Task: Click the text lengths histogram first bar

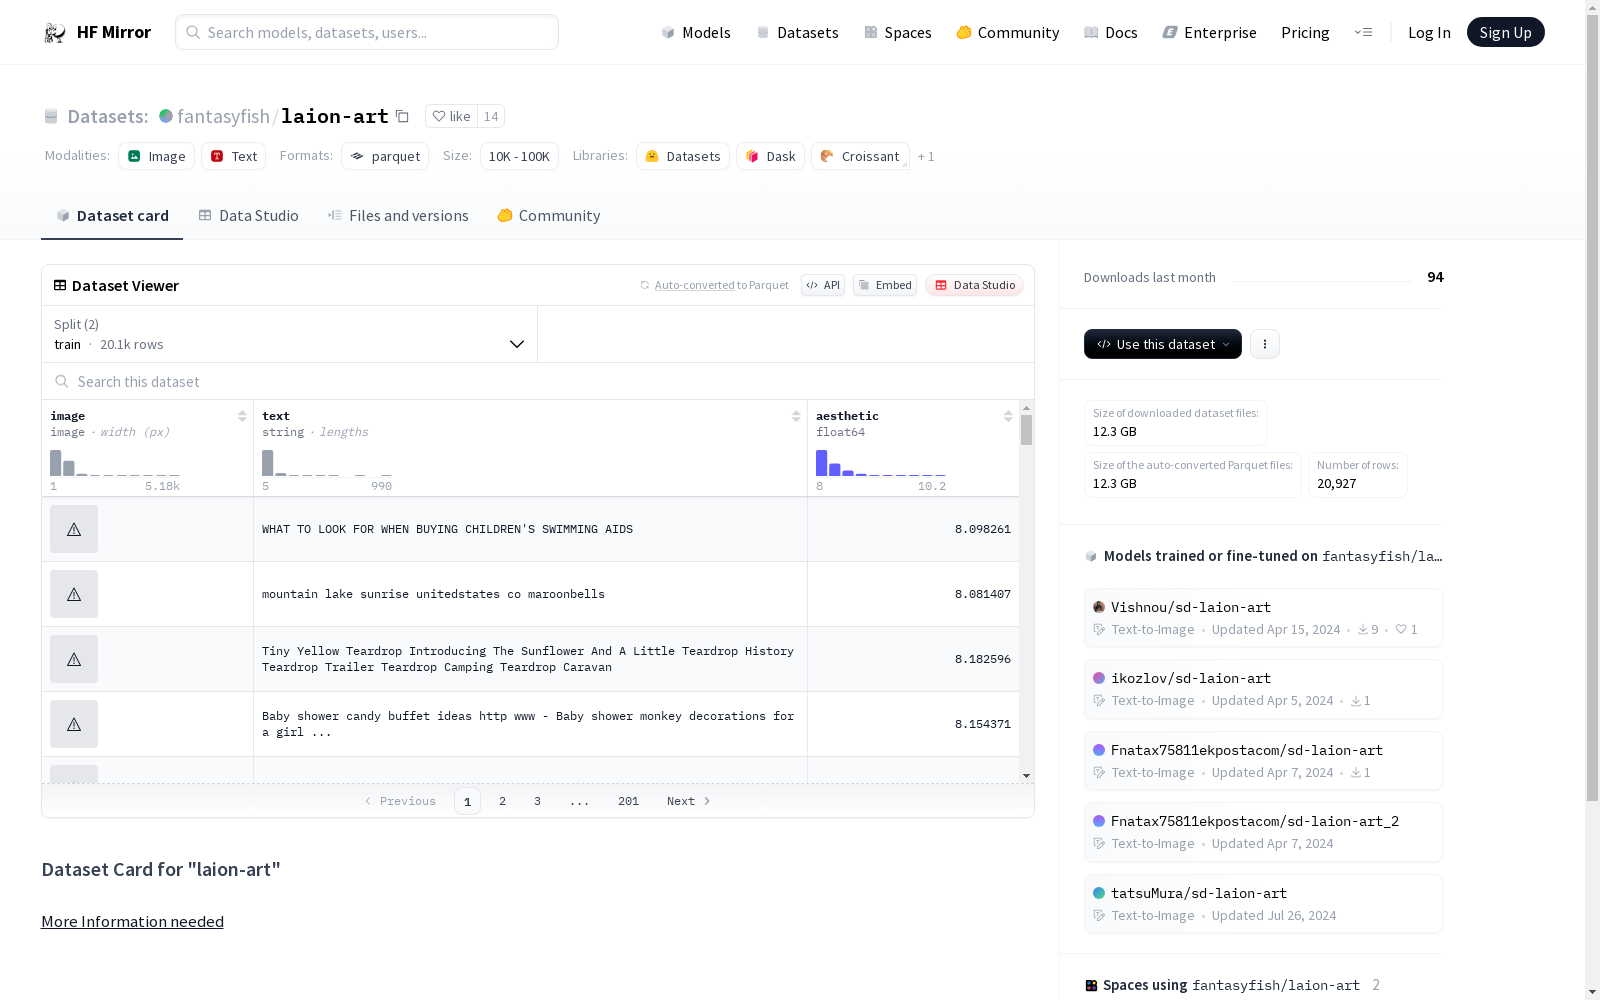Action: pyautogui.click(x=268, y=463)
